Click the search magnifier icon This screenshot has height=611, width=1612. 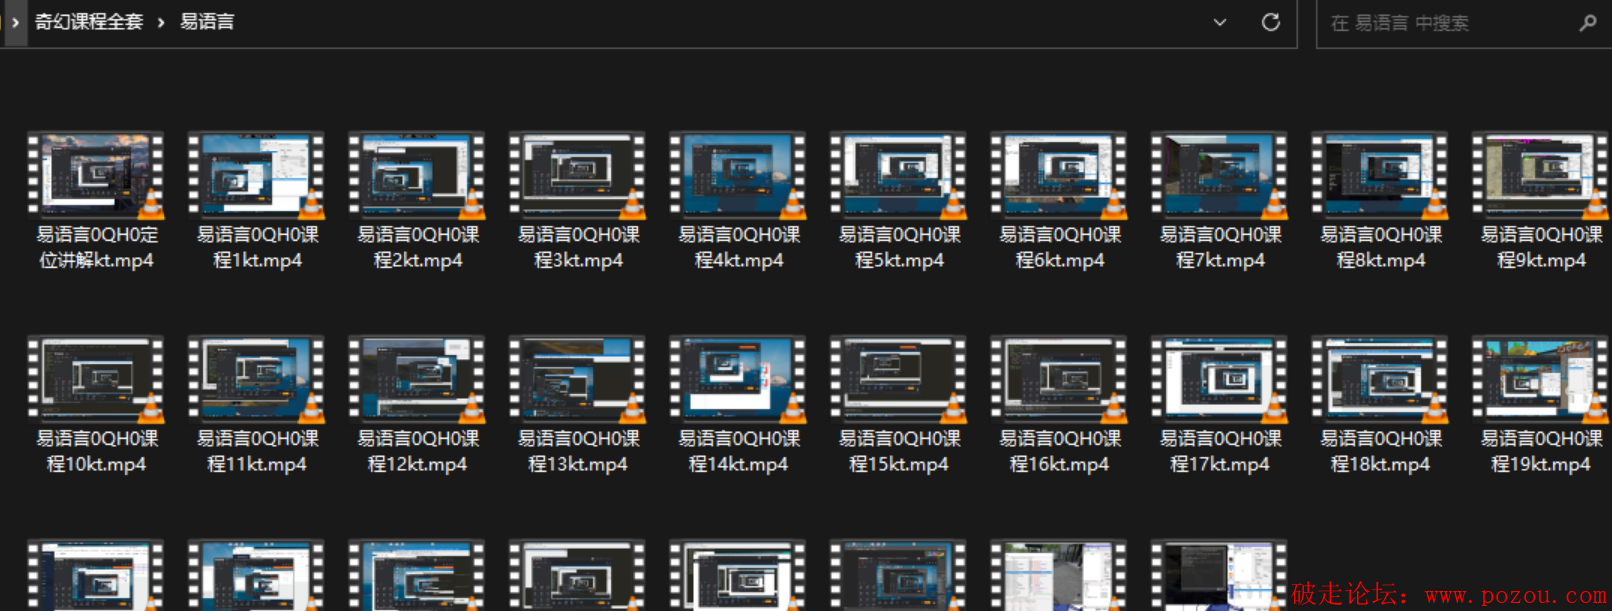1587,22
